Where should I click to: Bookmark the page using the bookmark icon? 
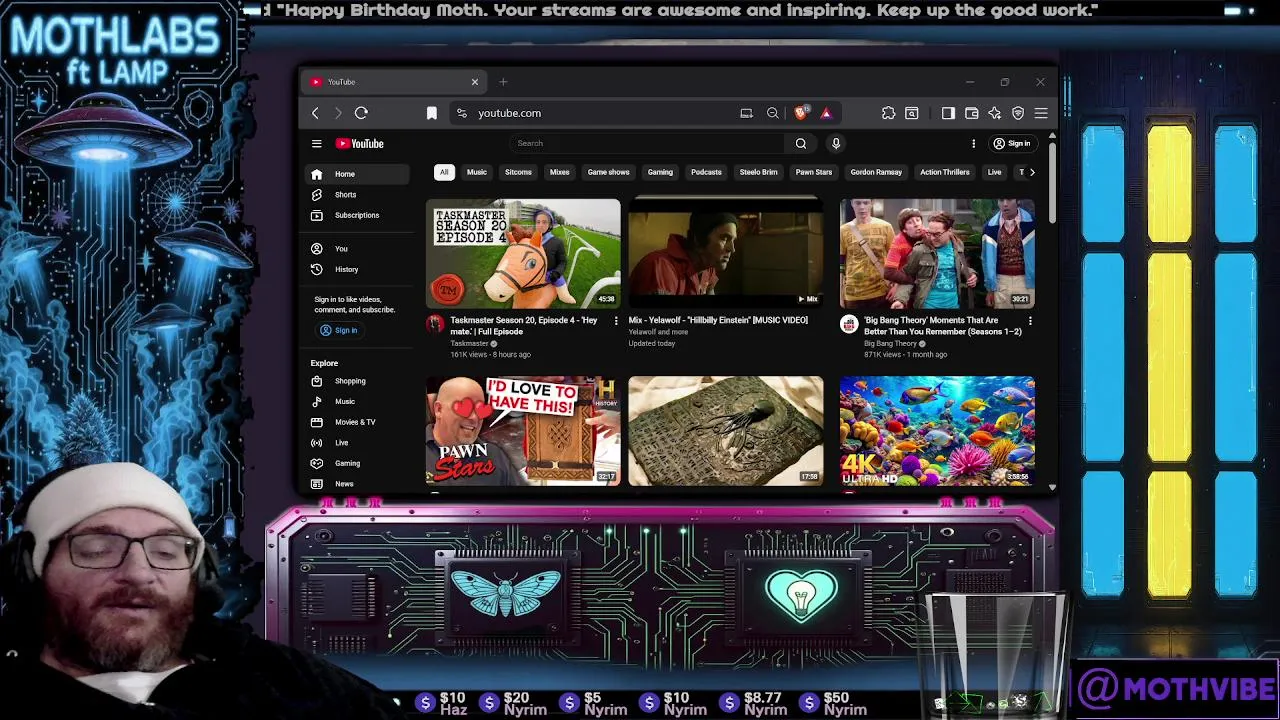click(432, 113)
